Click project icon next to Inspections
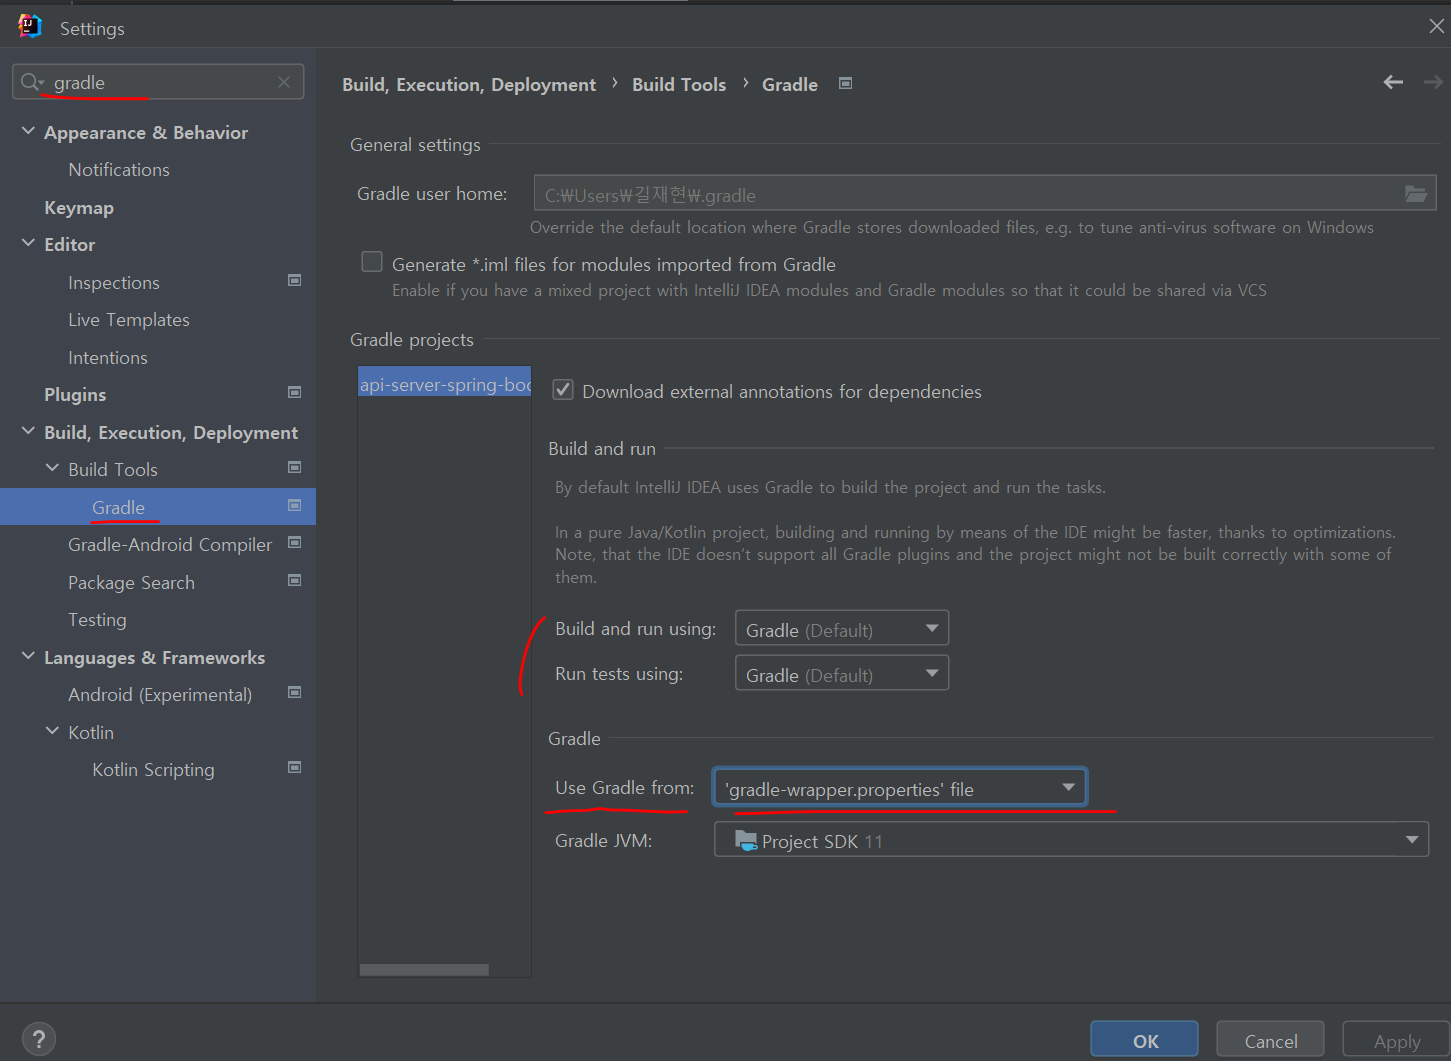Screen dimensions: 1451x1061 pyautogui.click(x=294, y=281)
